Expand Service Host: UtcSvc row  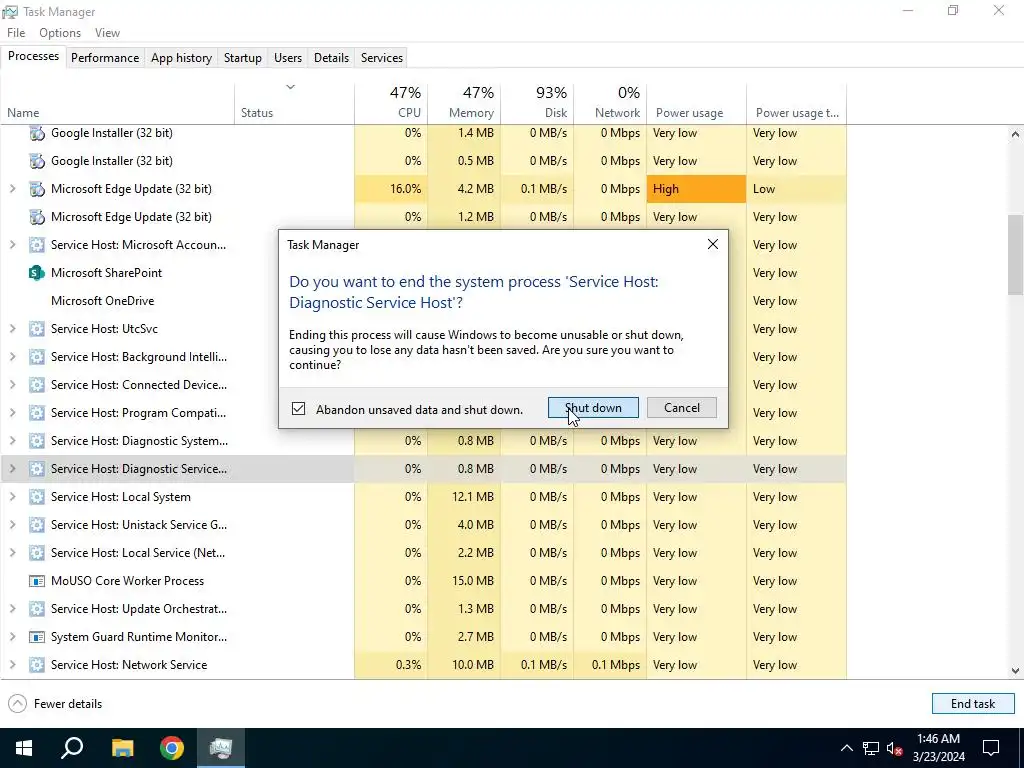tap(12, 328)
